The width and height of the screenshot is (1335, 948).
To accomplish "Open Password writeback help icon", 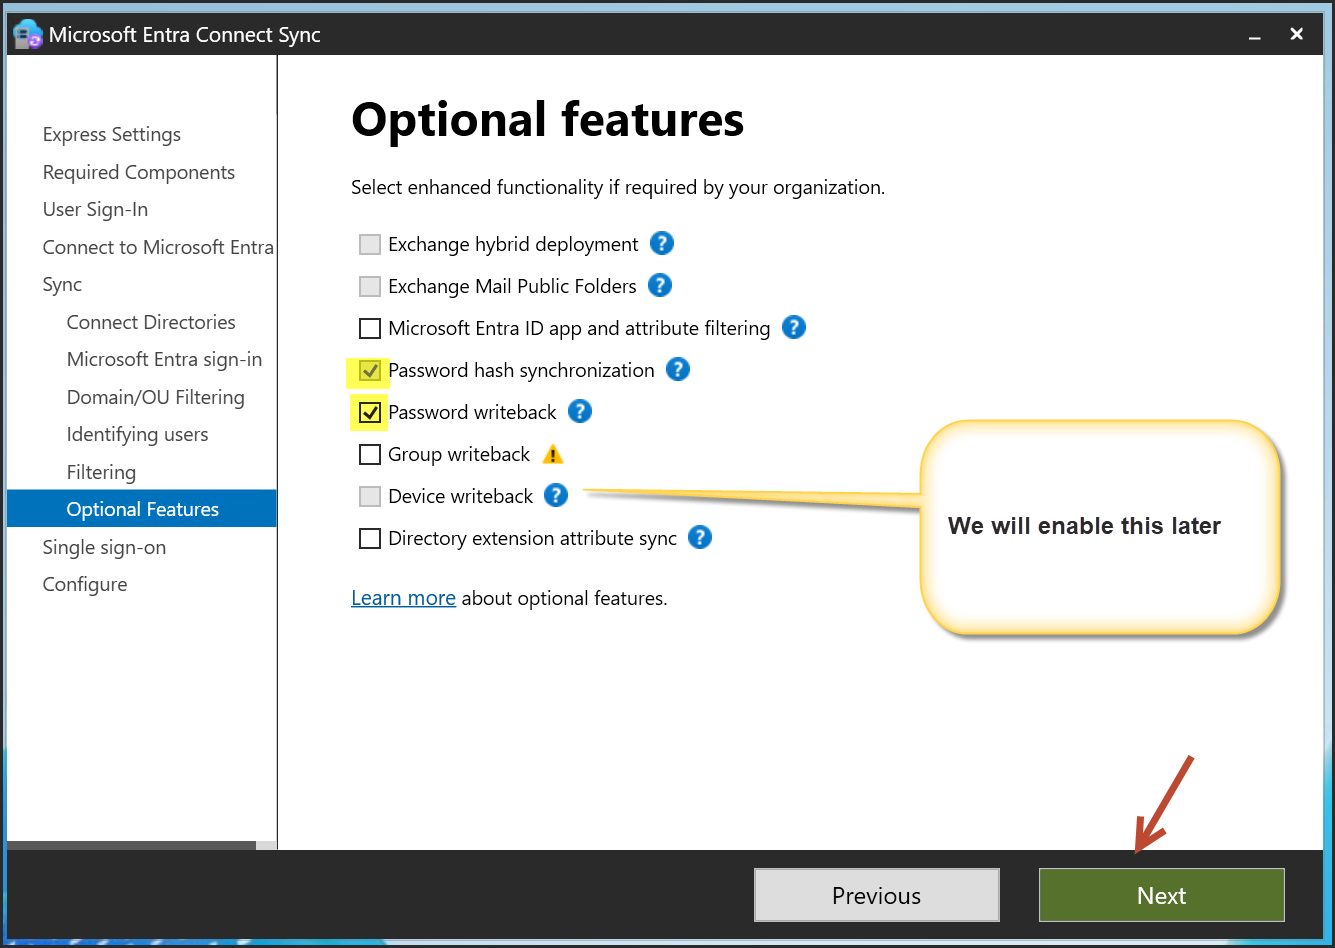I will click(x=579, y=411).
